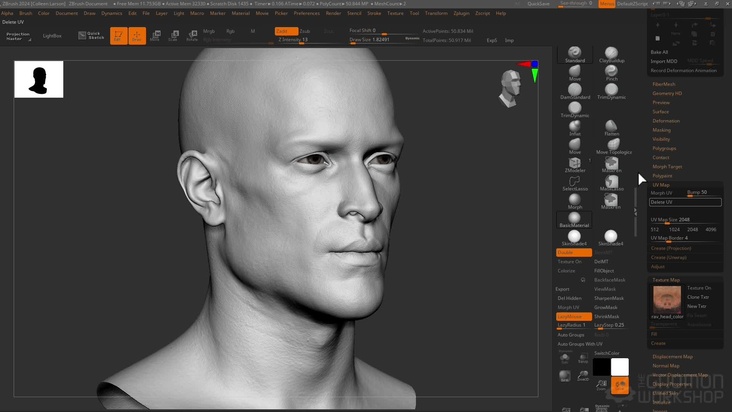
Task: Expand the Masking subpalette
Action: [x=662, y=130]
